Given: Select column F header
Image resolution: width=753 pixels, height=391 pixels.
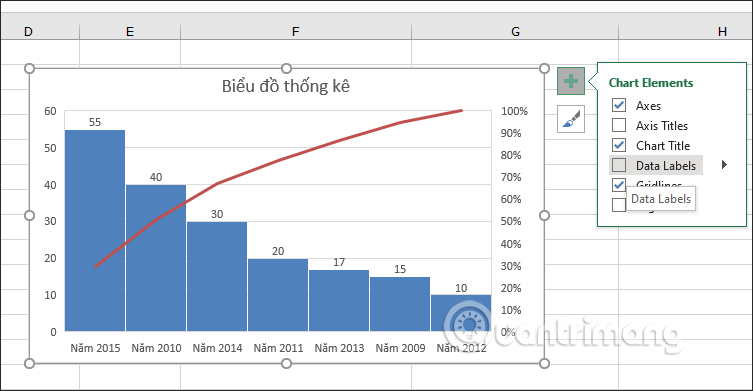Looking at the screenshot, I should point(295,32).
